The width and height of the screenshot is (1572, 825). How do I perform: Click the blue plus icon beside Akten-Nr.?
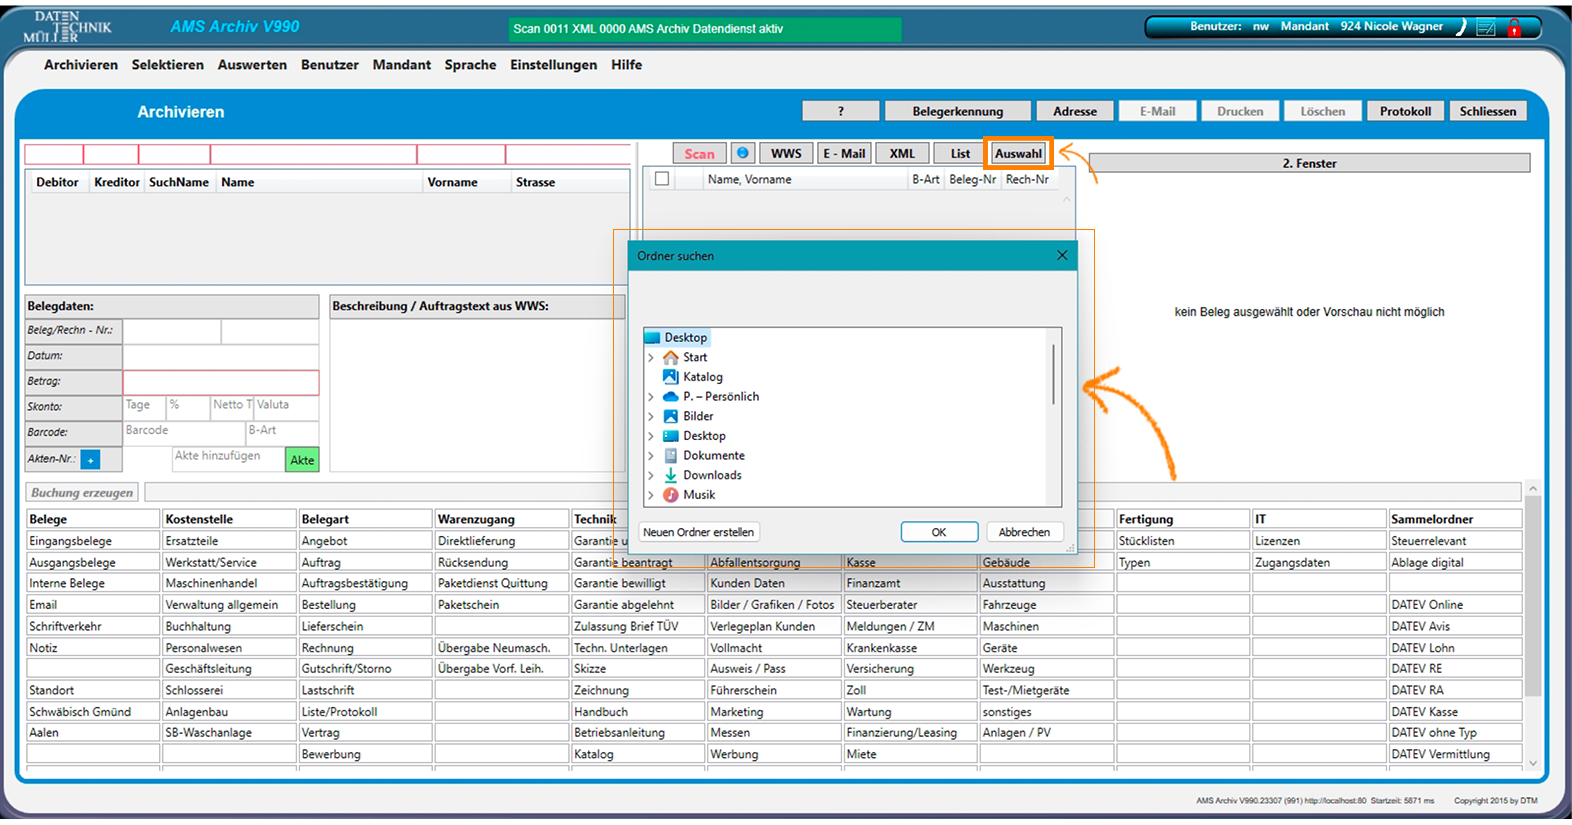[90, 459]
